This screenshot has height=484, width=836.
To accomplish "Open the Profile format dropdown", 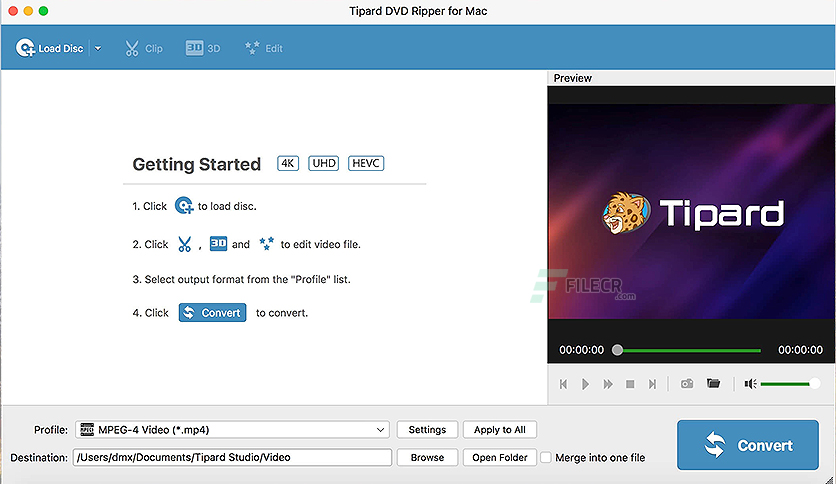I will 232,430.
